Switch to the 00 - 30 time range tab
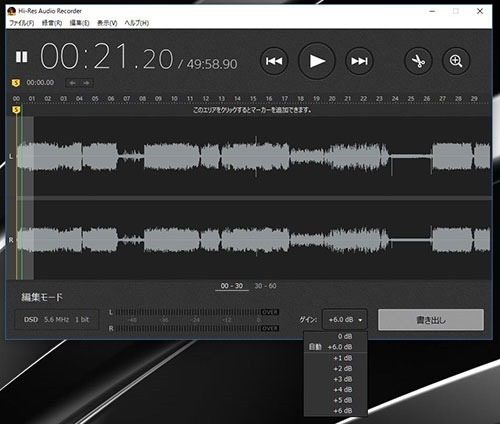Viewport: 500px width, 424px height. point(232,286)
